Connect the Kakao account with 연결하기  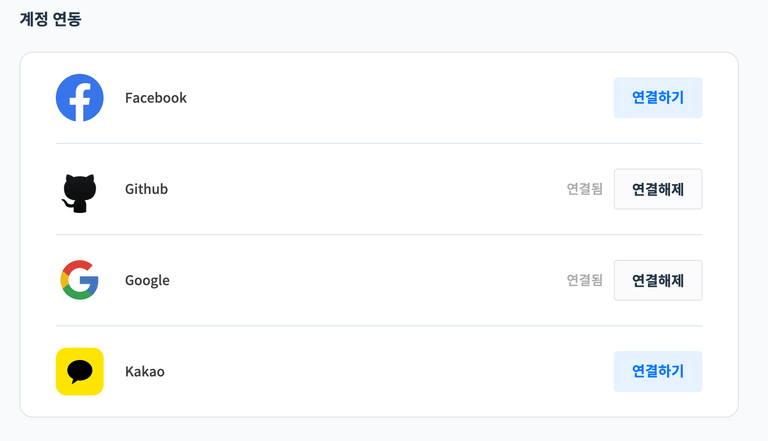click(658, 371)
